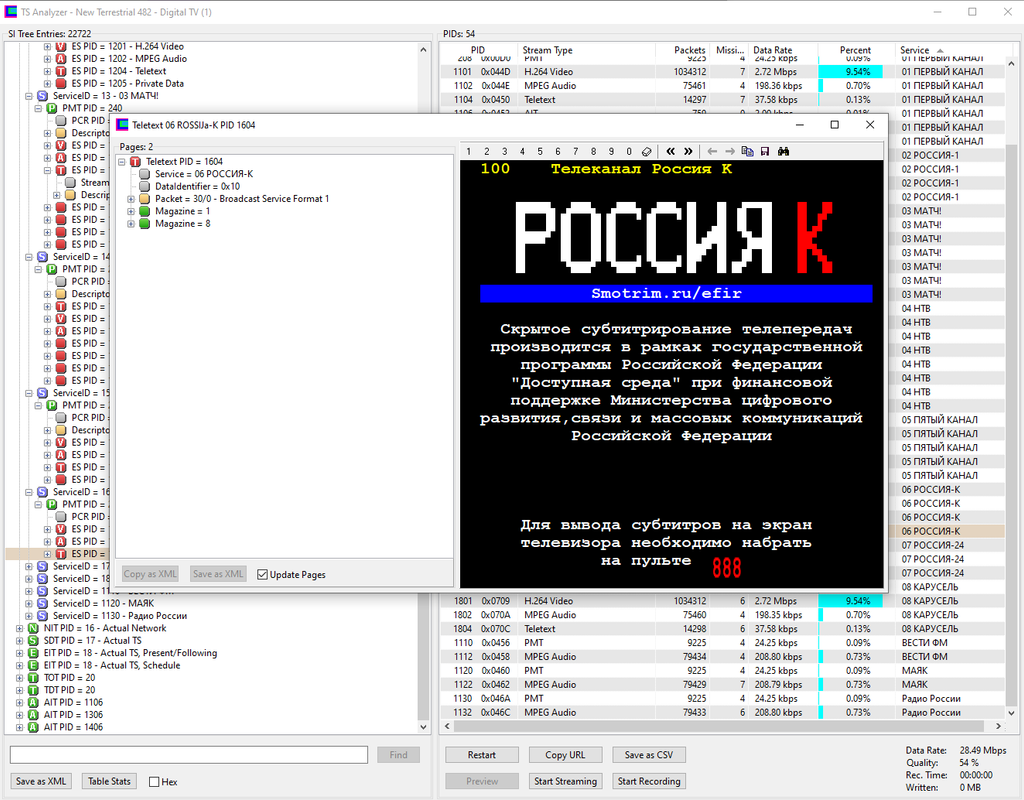Viewport: 1024px width, 800px height.
Task: Click the back arrow in teletext toolbar
Action: point(712,152)
